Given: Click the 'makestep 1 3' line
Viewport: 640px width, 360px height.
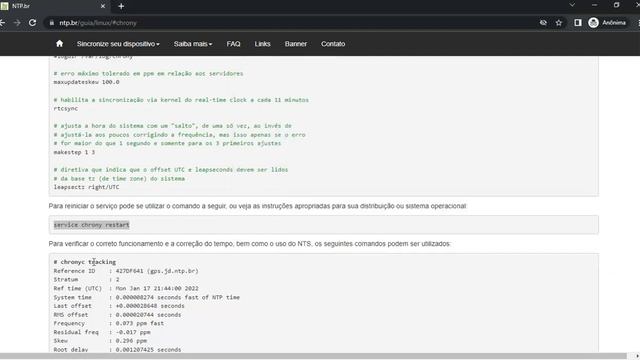Looking at the screenshot, I should [74, 152].
